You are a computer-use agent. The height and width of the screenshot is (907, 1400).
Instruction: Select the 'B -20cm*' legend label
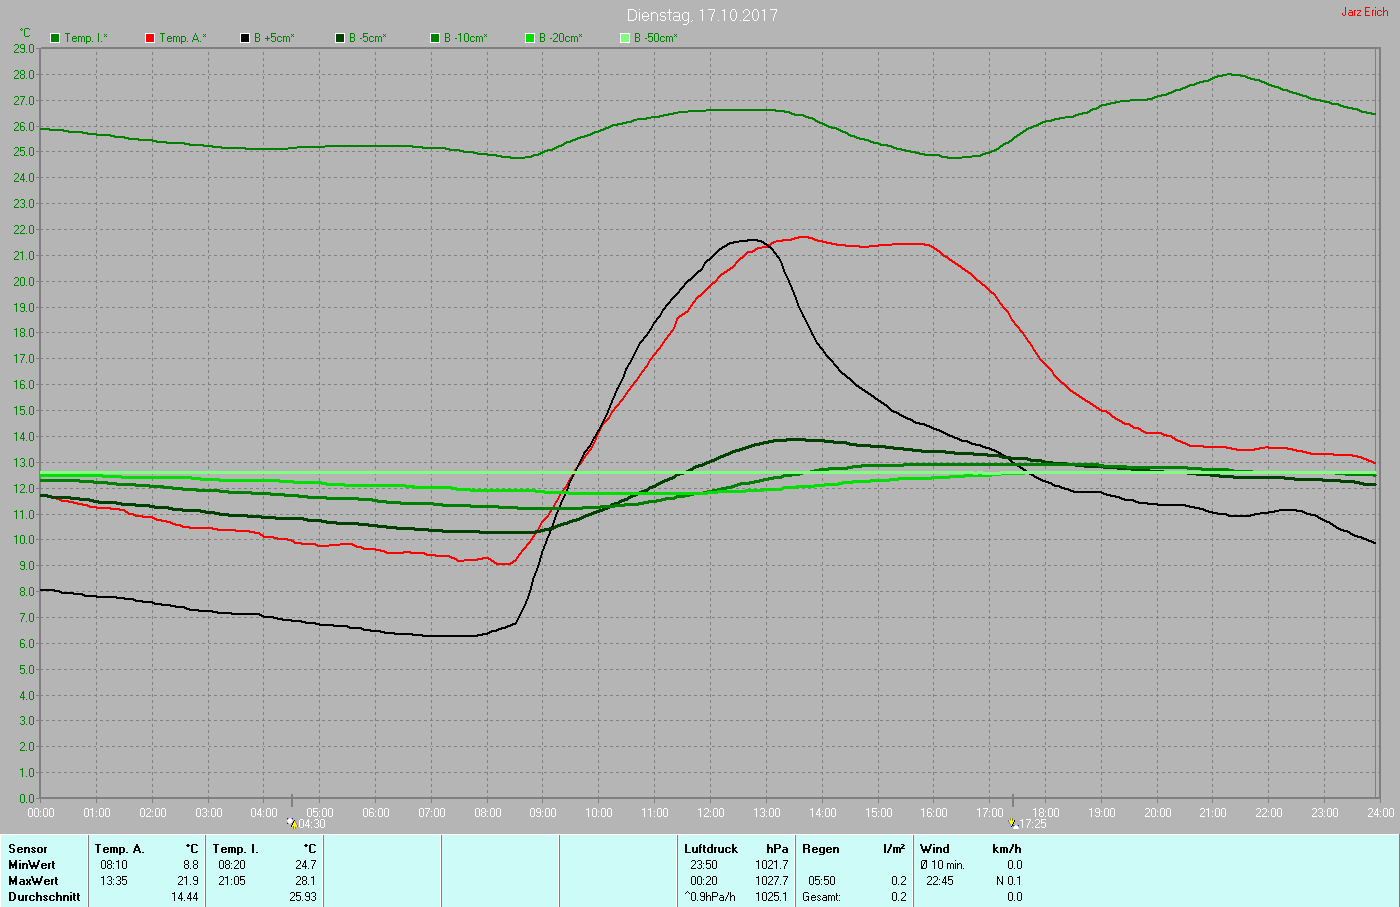[x=561, y=38]
